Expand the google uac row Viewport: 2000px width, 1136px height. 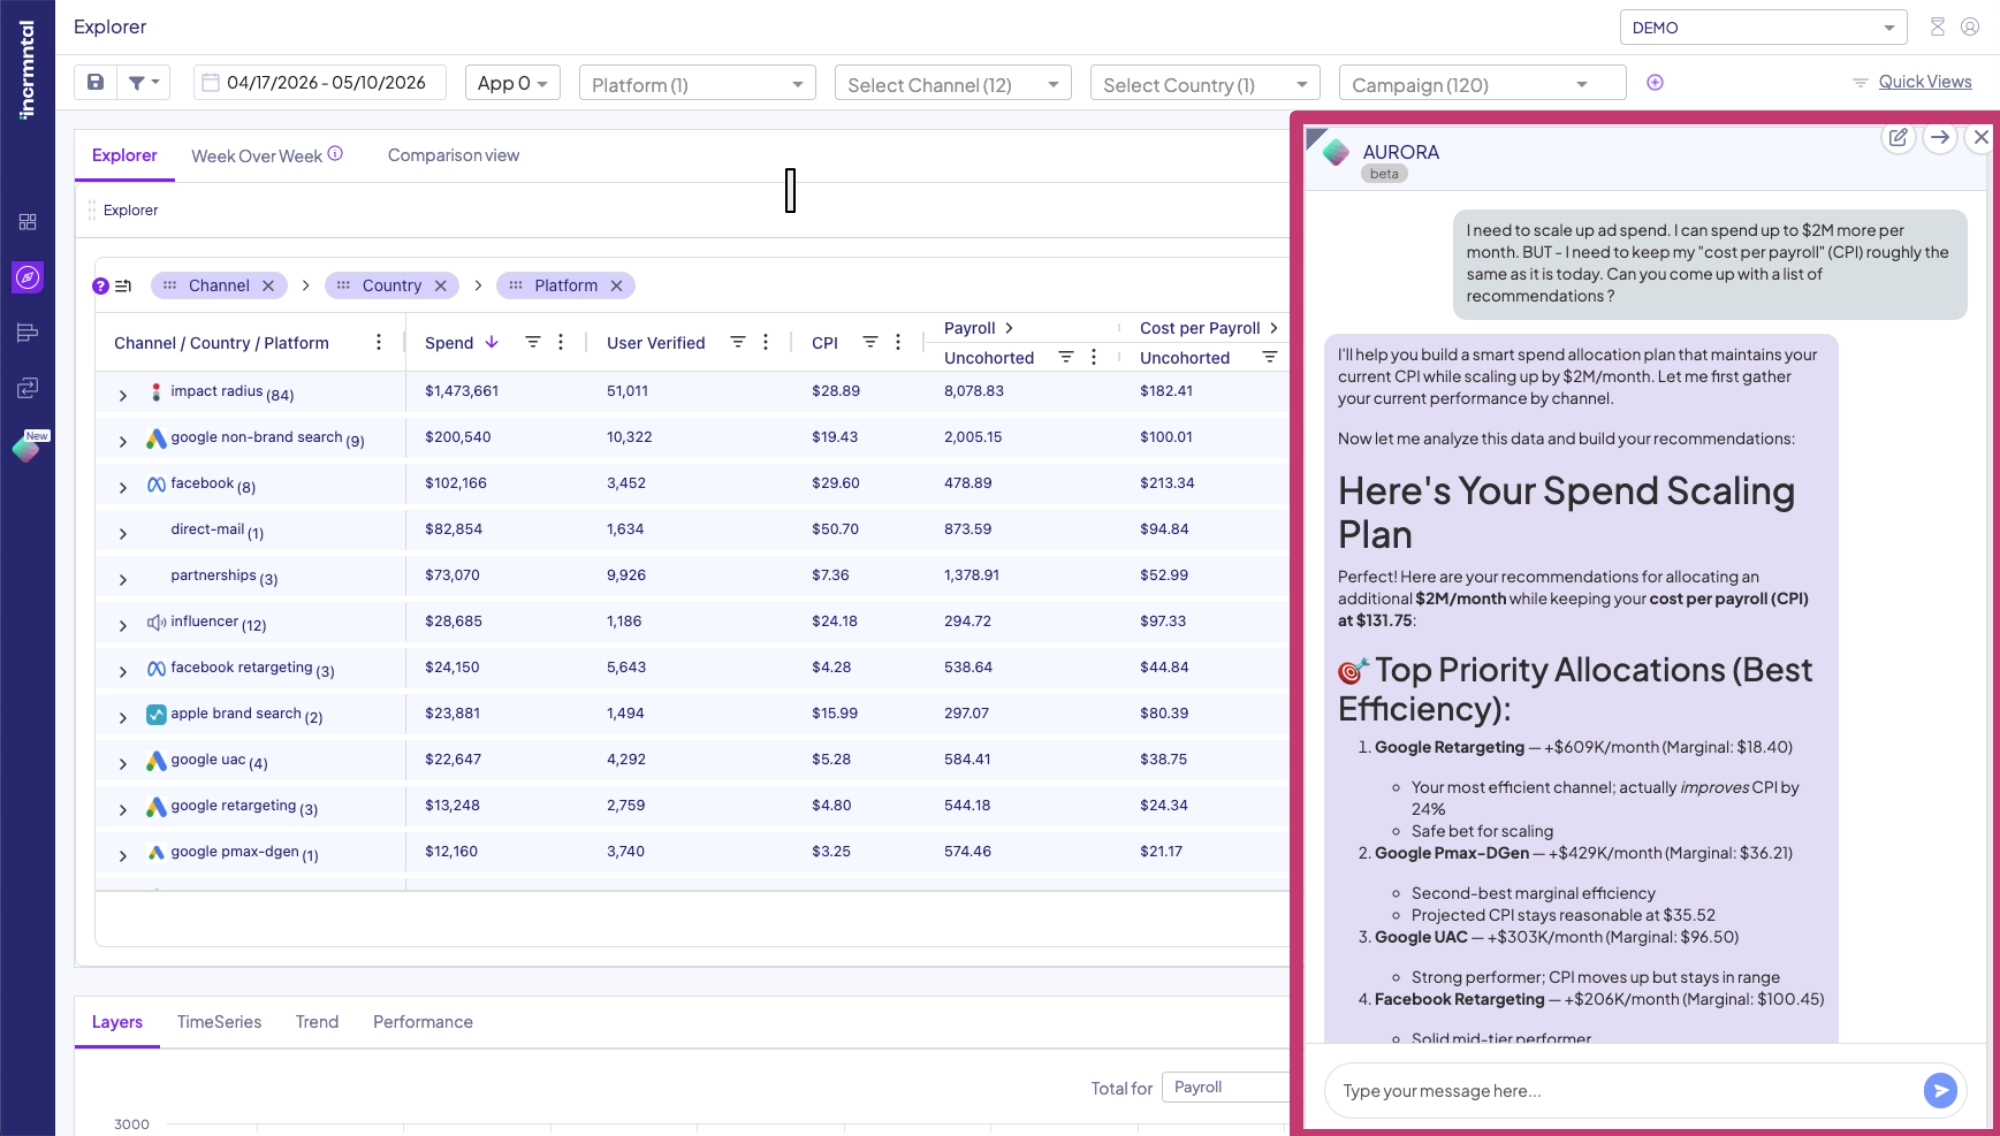click(123, 764)
